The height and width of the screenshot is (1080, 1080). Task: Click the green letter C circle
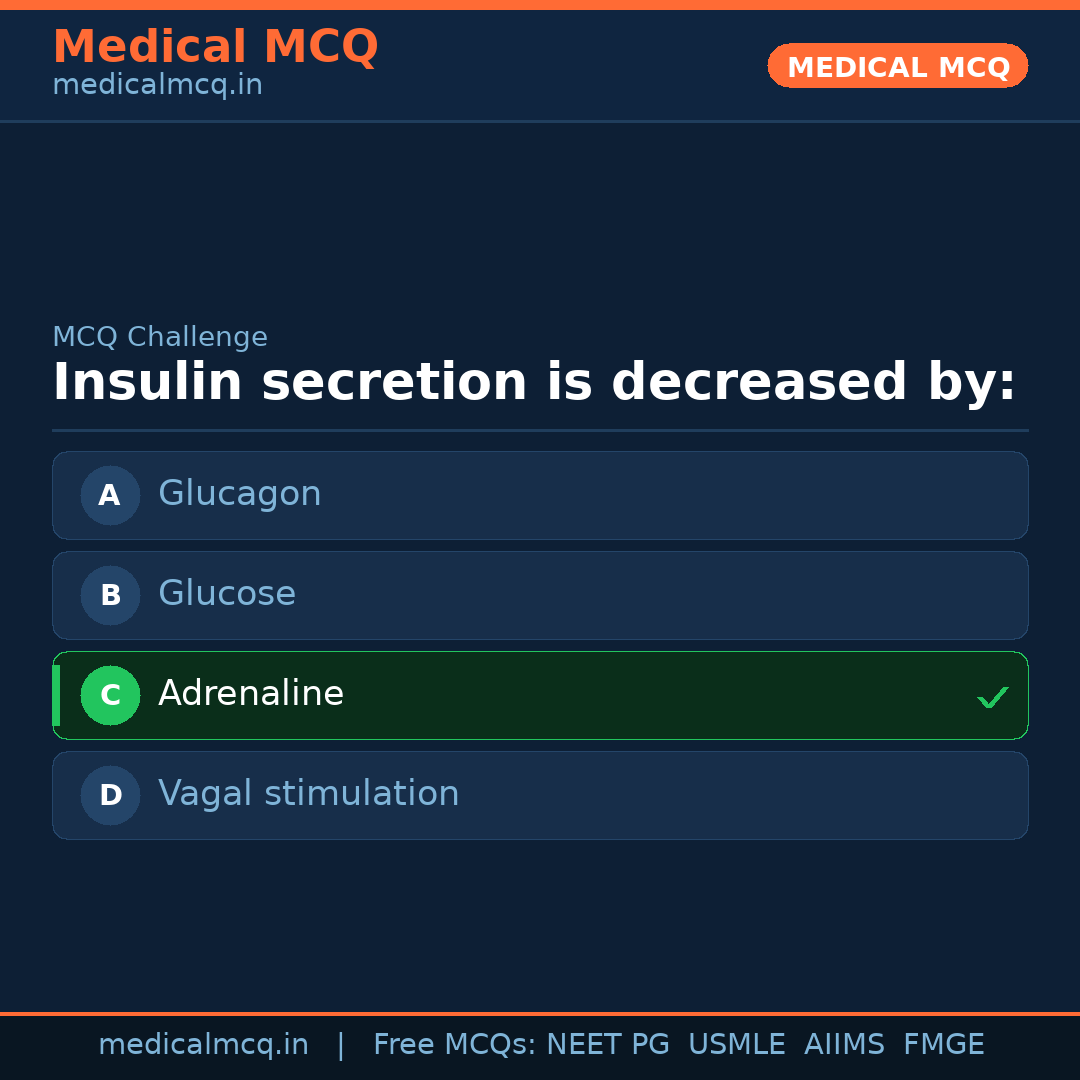110,695
